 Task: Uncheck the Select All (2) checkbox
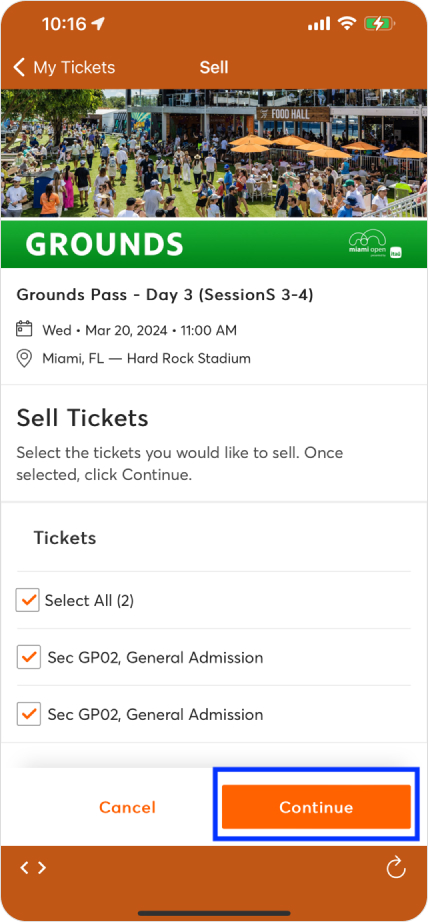click(x=28, y=600)
